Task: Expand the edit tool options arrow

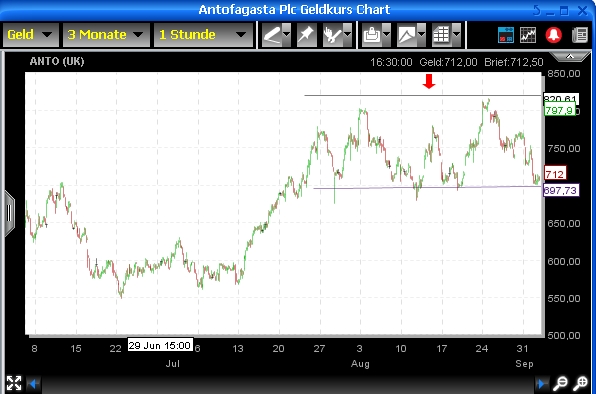Action: [347, 35]
